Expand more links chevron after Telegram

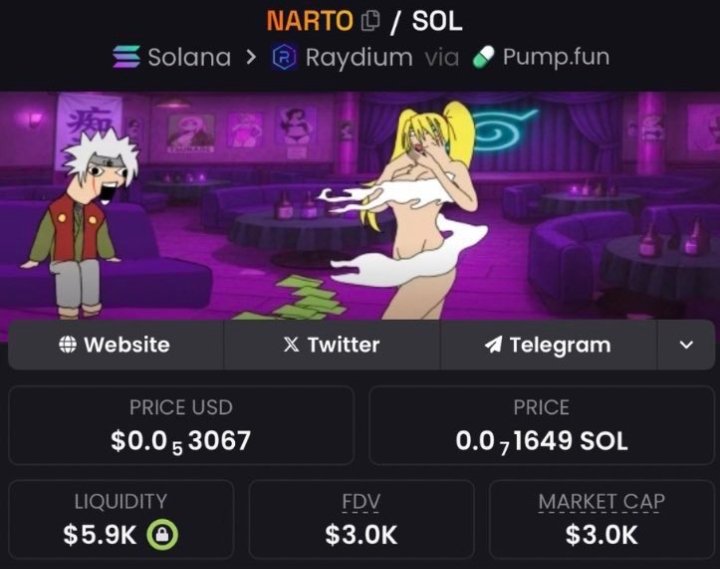686,344
